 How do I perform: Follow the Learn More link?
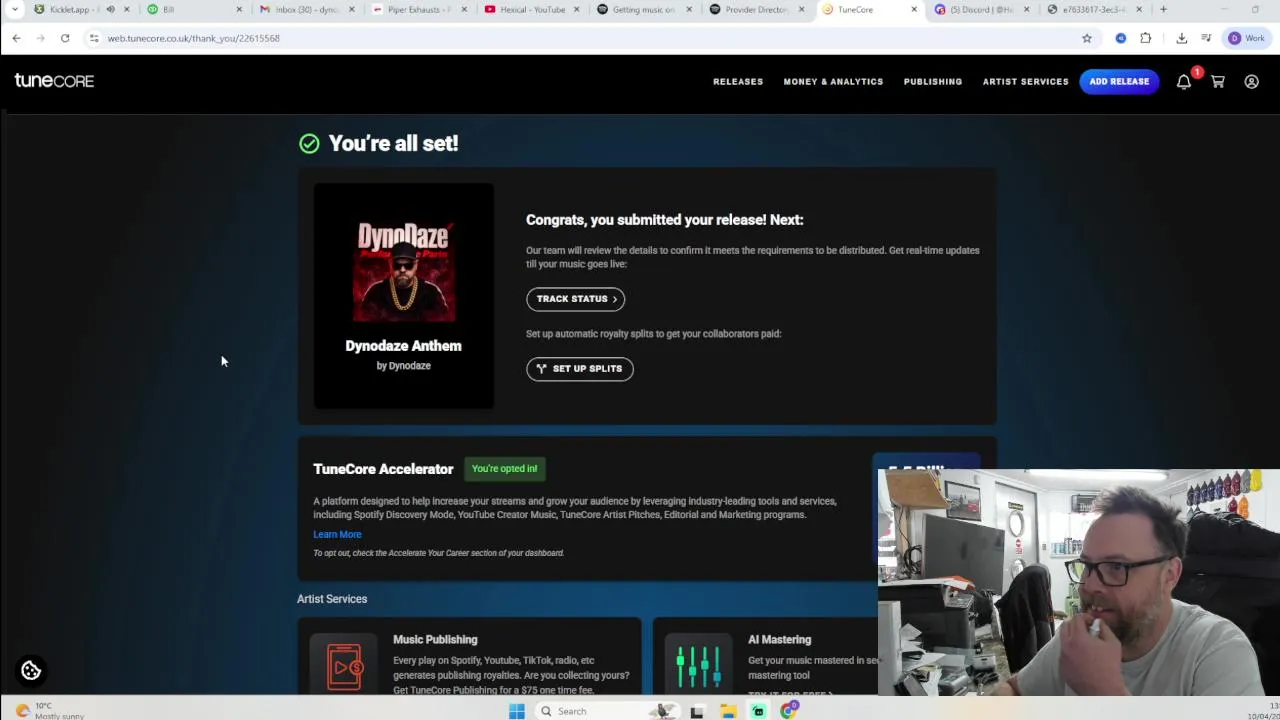click(x=337, y=535)
